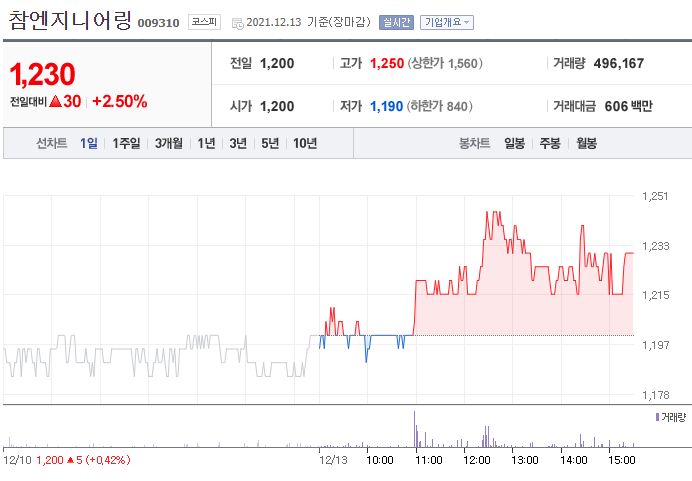Open the 10년 line chart
692x481 pixels.
(x=305, y=143)
